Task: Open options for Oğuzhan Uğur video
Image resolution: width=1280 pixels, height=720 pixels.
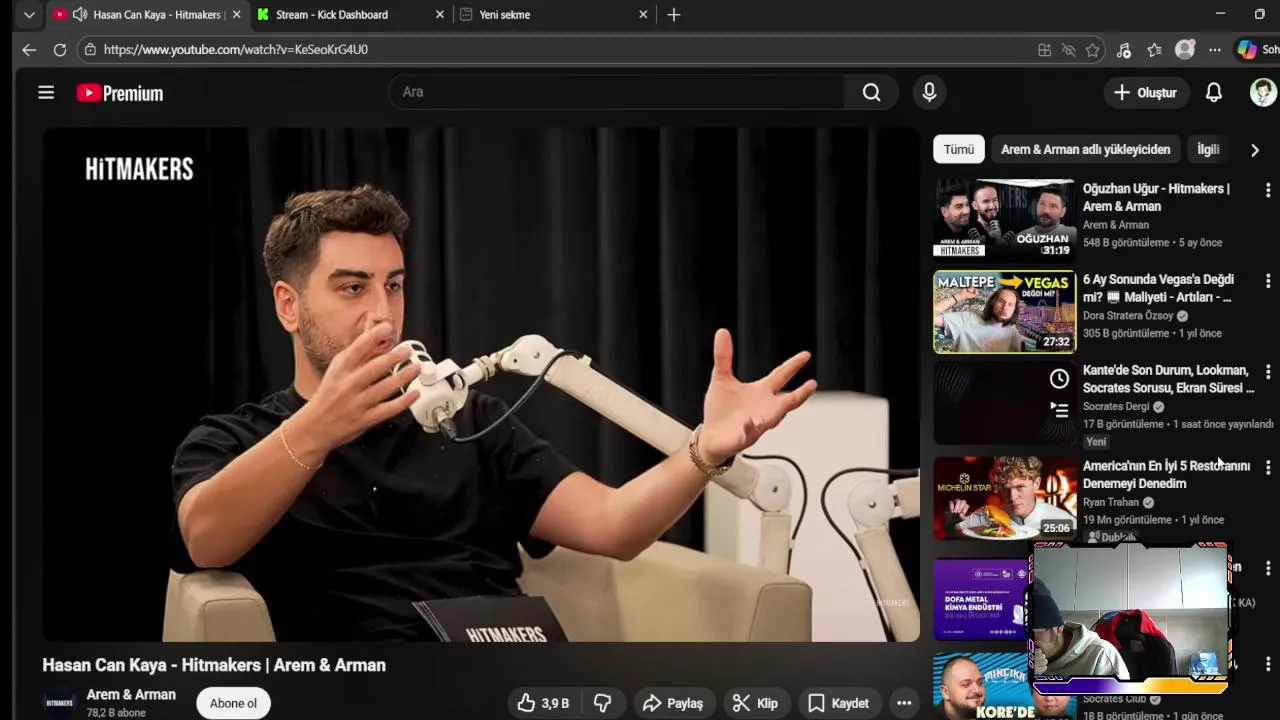Action: point(1268,190)
